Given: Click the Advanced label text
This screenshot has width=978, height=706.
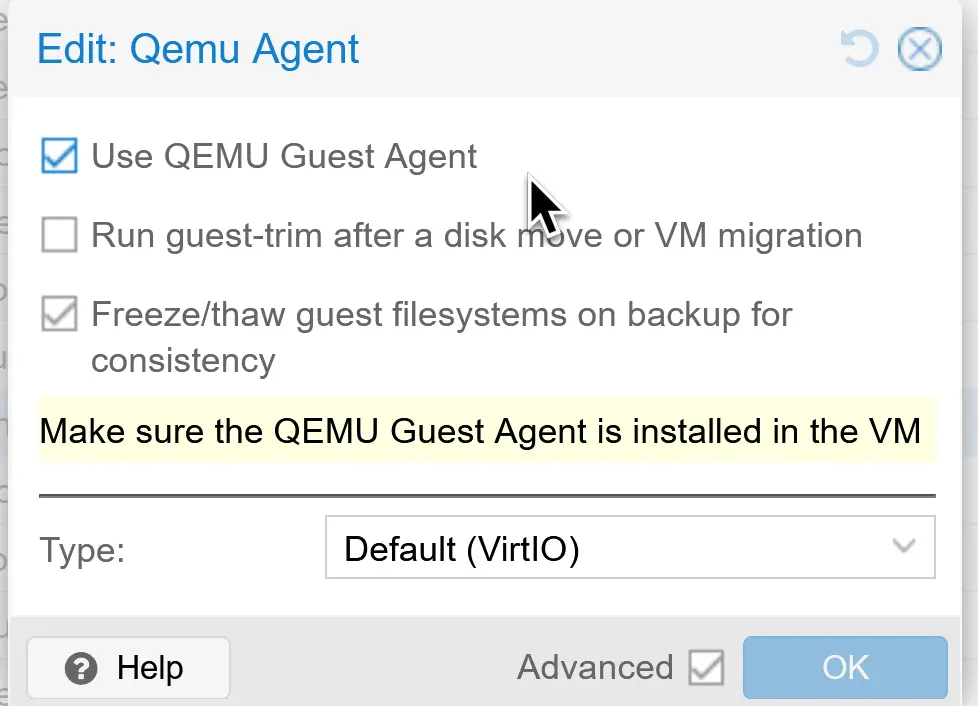Looking at the screenshot, I should click(x=594, y=667).
